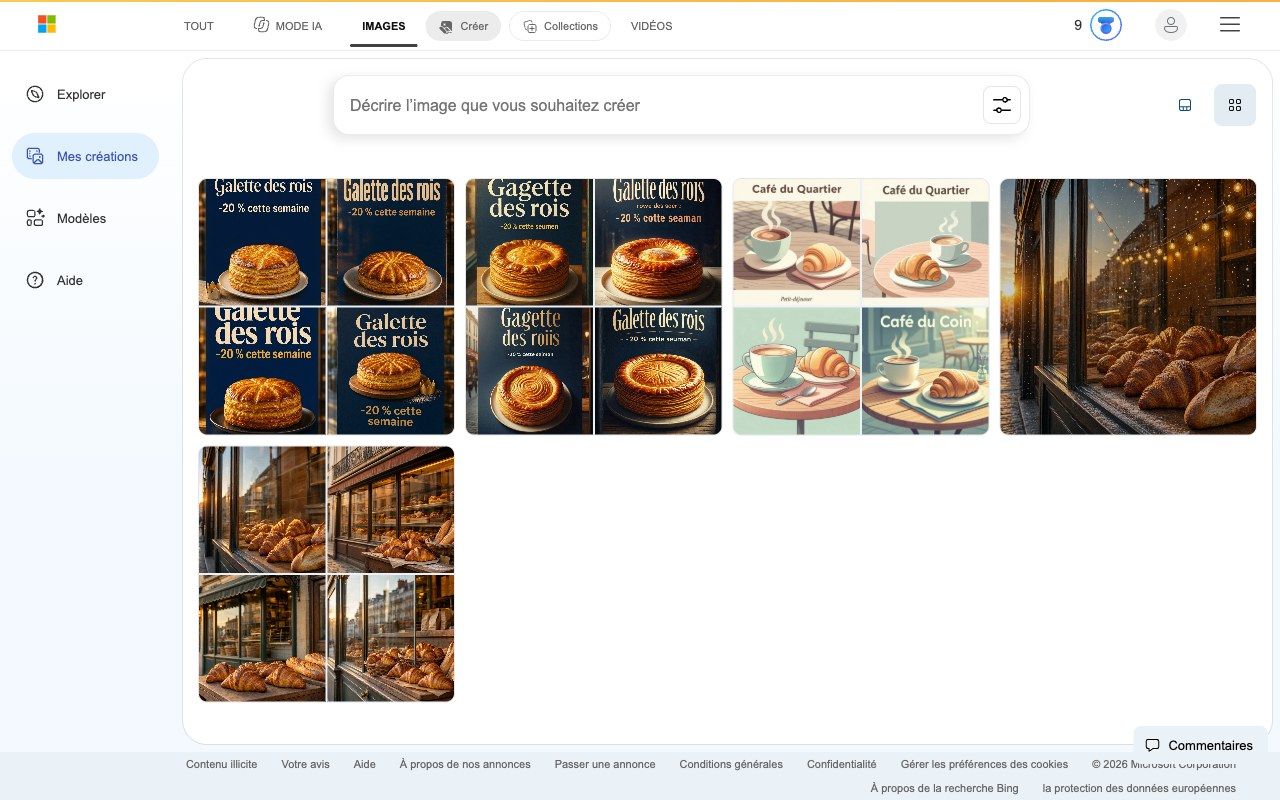The width and height of the screenshot is (1280, 800).
Task: Open À propos de nos annonces link
Action: coord(465,764)
